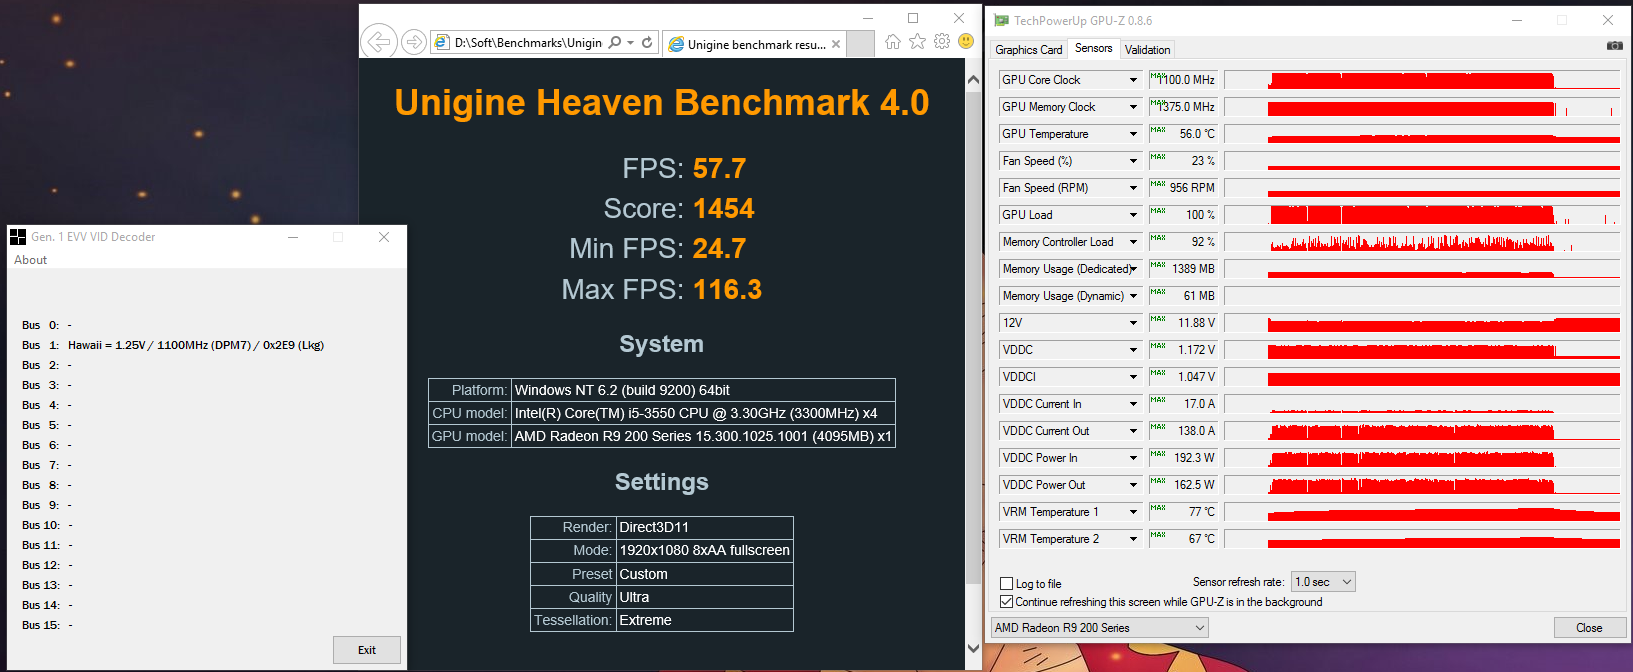Click the Memory Usage (Dedicated) 1389 MB reading
The image size is (1633, 672).
click(1185, 269)
